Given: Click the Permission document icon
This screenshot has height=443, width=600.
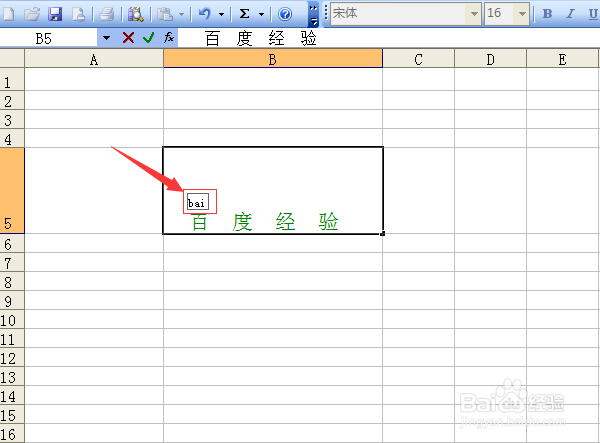Looking at the screenshot, I should click(78, 14).
